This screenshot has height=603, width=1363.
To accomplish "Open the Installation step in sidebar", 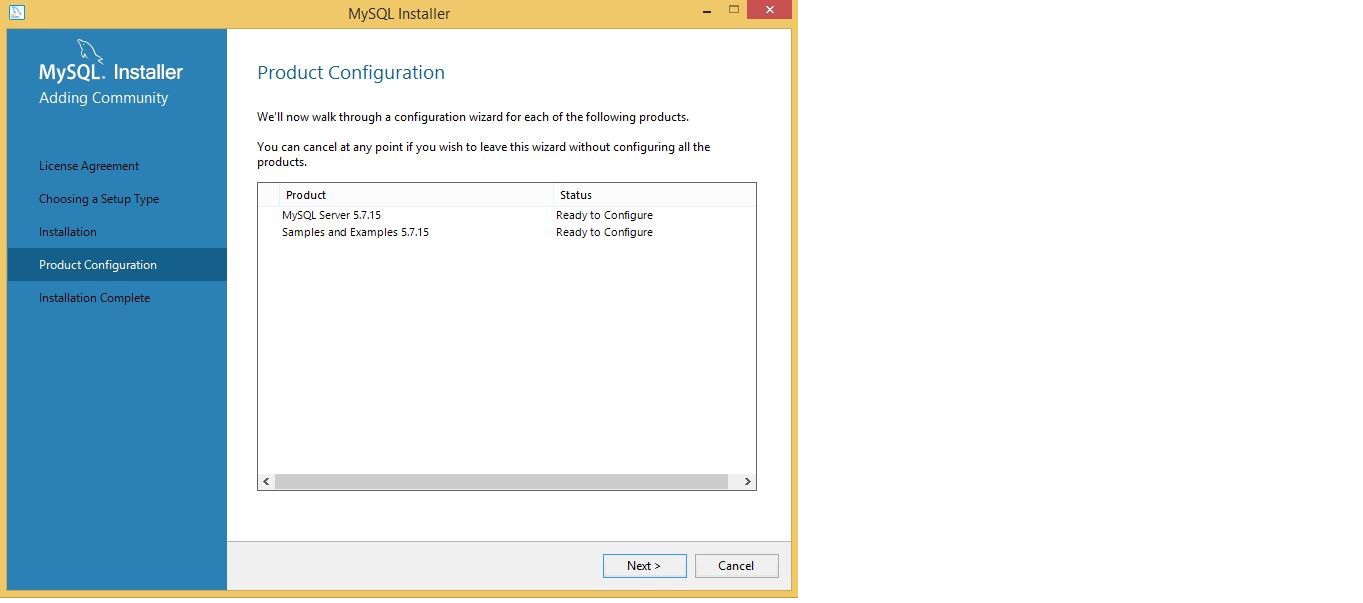I will tap(68, 232).
